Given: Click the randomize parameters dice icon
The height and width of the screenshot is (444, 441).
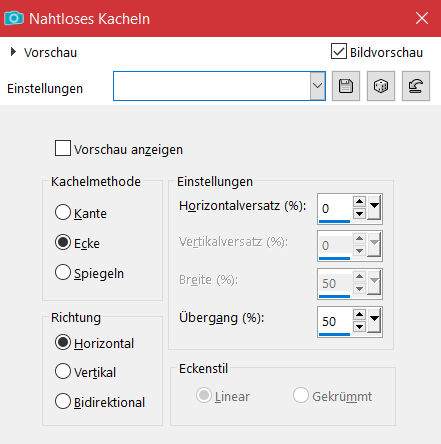Looking at the screenshot, I should 381,86.
